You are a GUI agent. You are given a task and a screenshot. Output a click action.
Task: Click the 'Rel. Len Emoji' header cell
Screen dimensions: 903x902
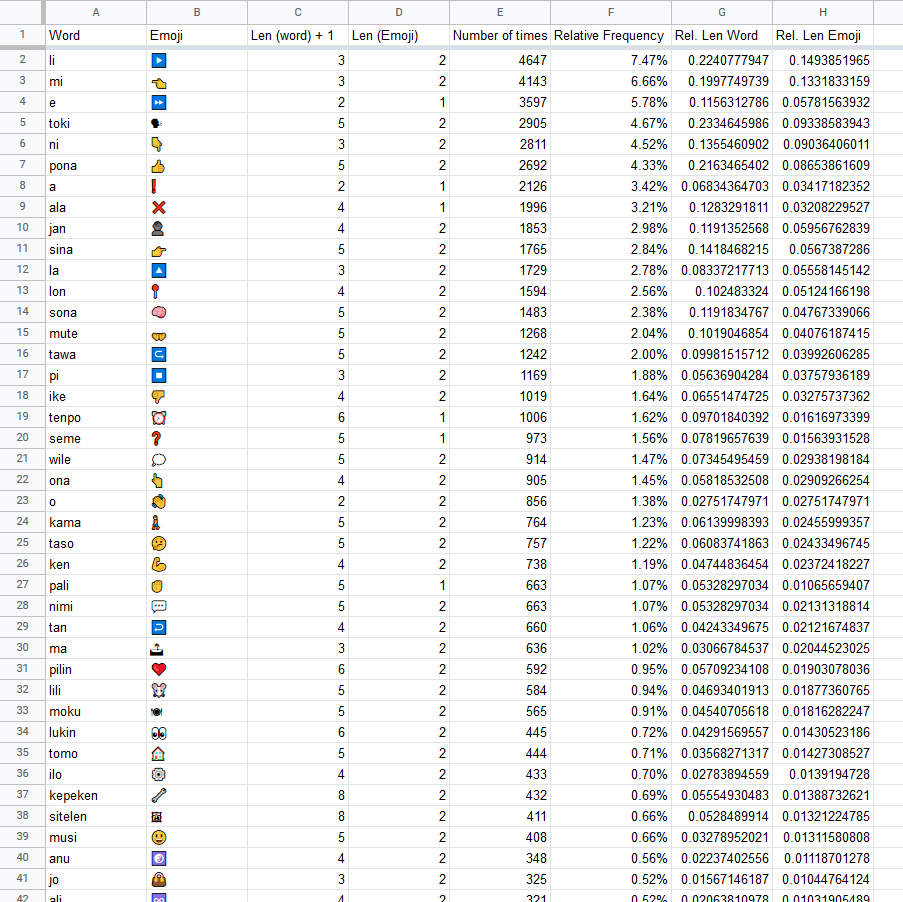823,35
